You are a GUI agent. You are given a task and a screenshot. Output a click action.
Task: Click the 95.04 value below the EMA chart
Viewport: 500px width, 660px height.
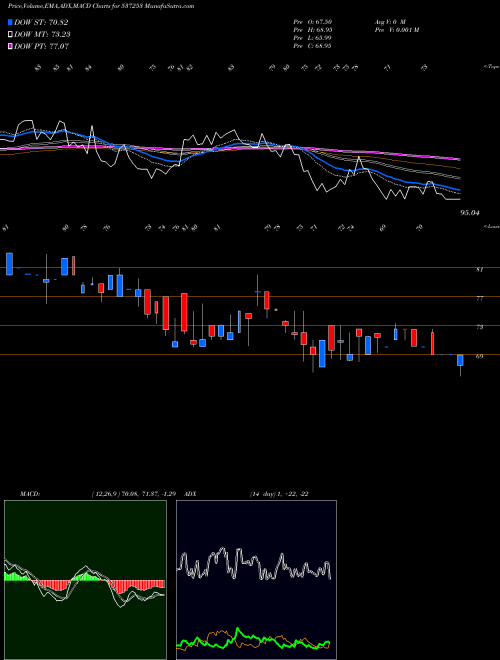(470, 213)
